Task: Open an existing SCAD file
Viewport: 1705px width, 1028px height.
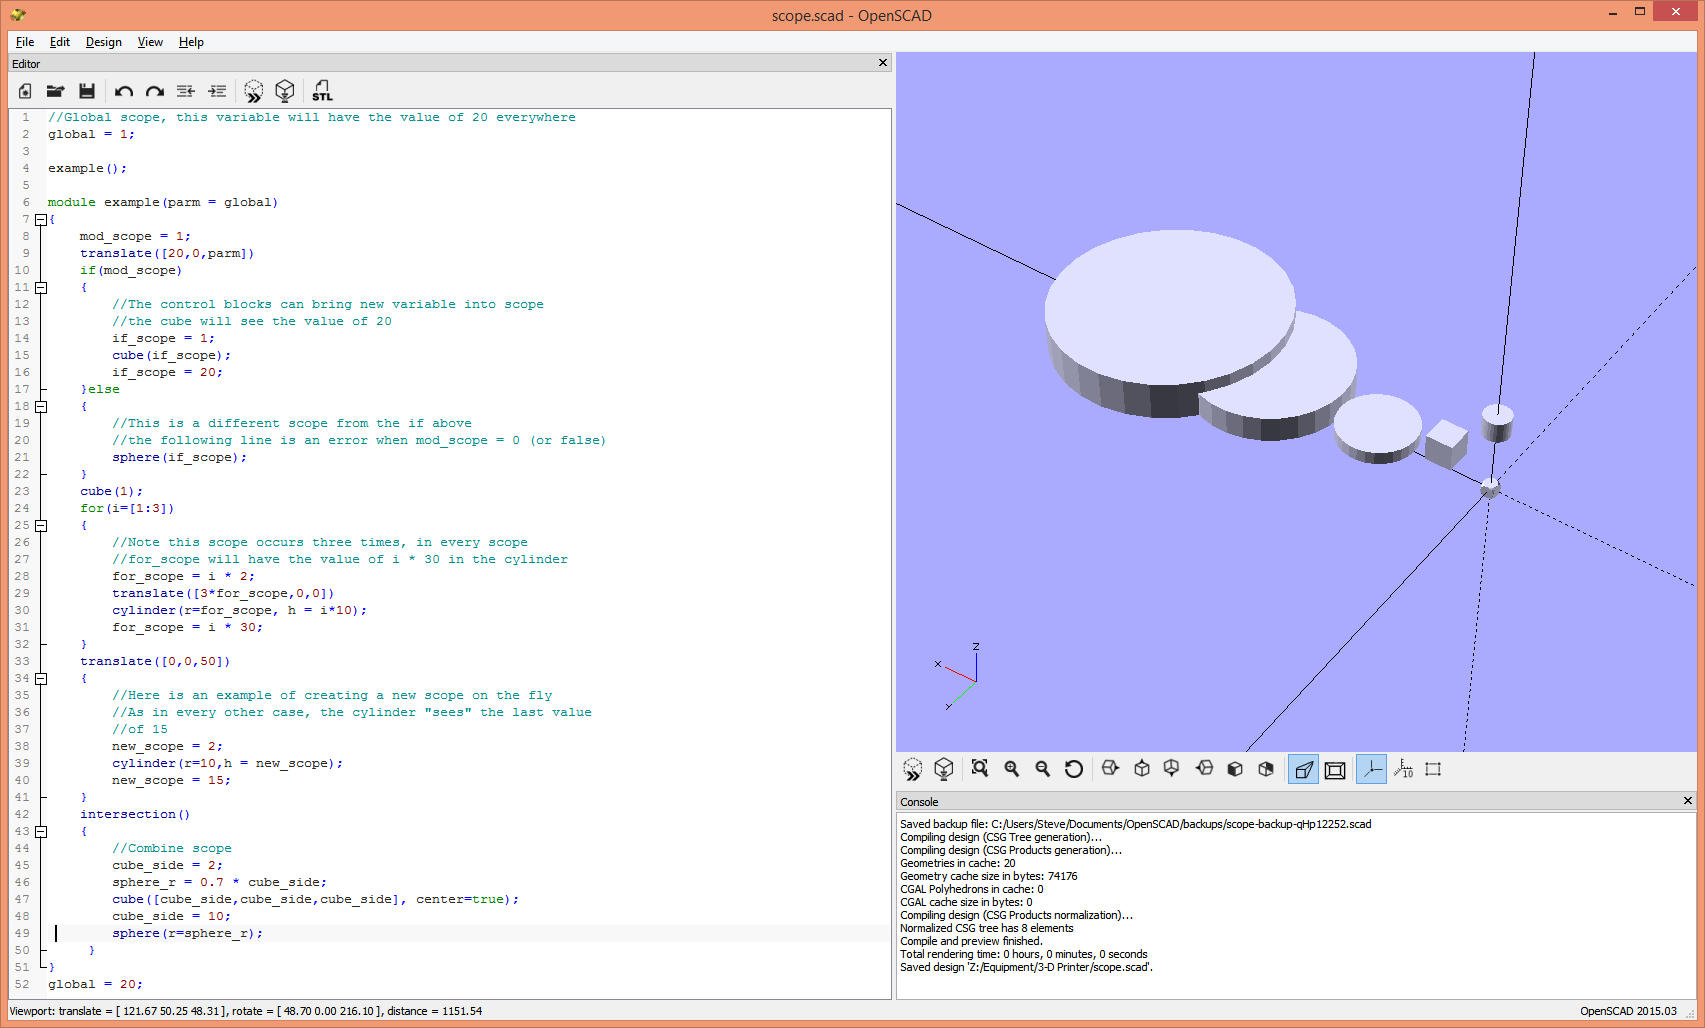Action: pos(56,91)
